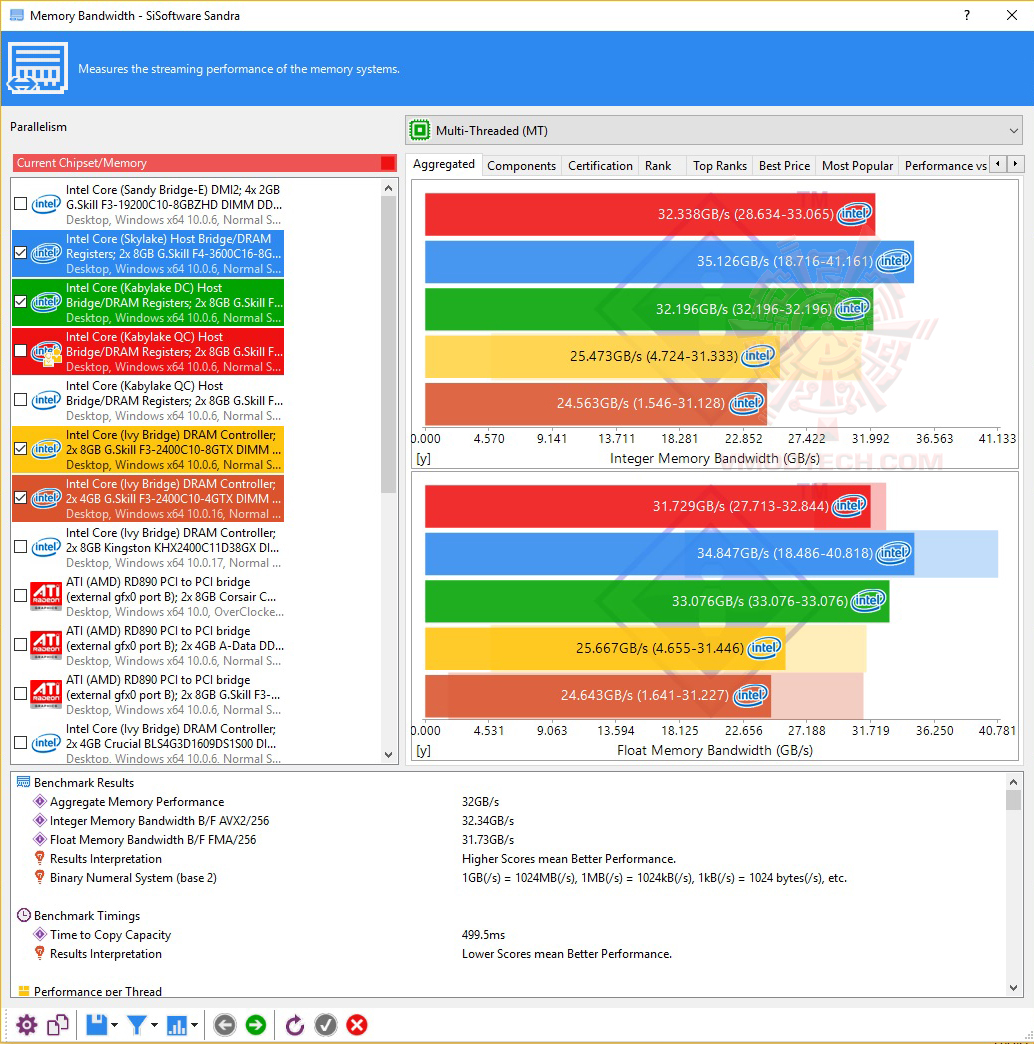Screen dimensions: 1034x1044
Task: Click the help question mark in title bar
Action: [967, 15]
